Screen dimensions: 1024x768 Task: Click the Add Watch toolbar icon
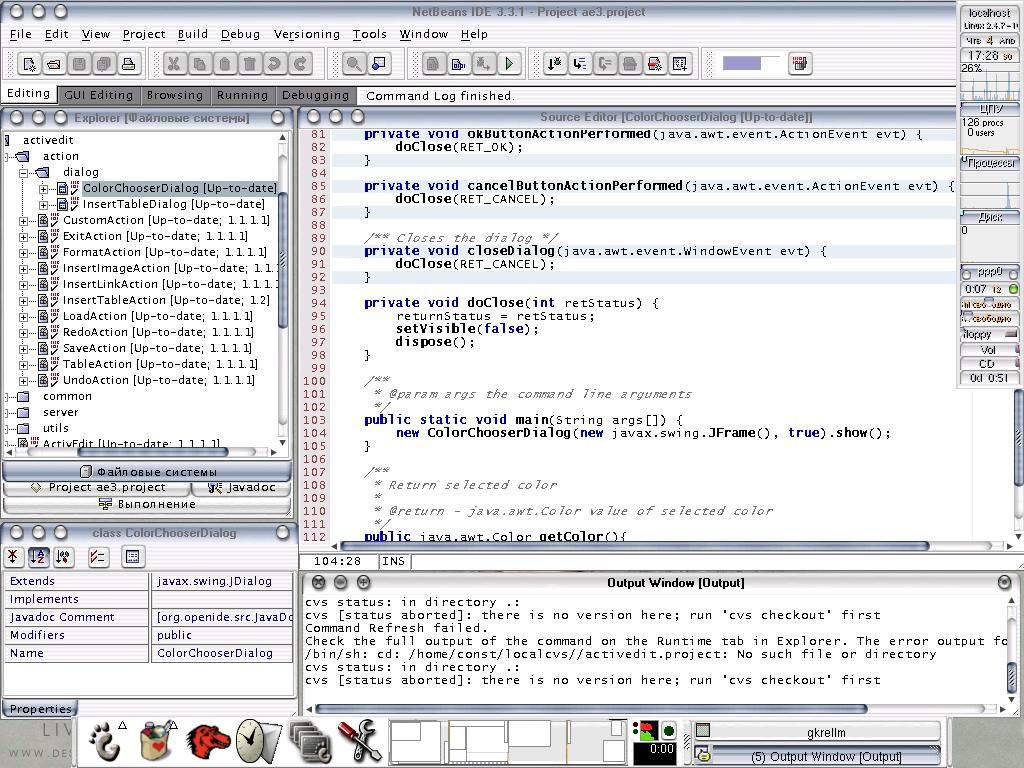click(680, 64)
